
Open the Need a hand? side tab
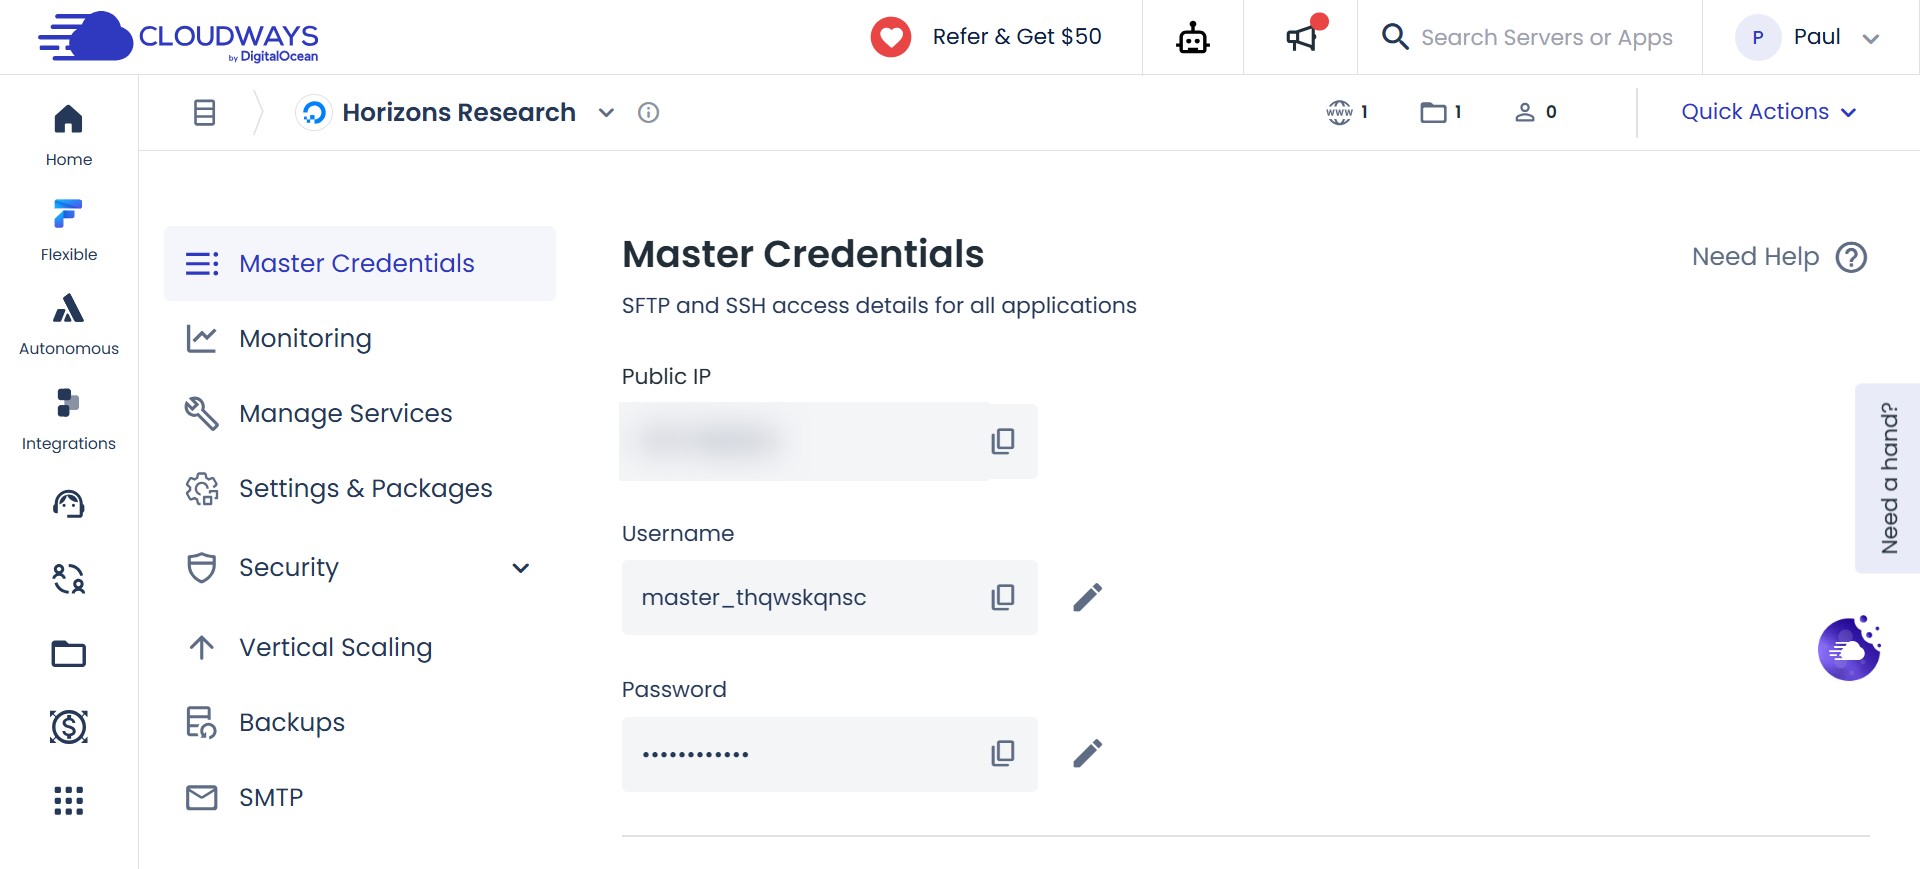point(1888,478)
